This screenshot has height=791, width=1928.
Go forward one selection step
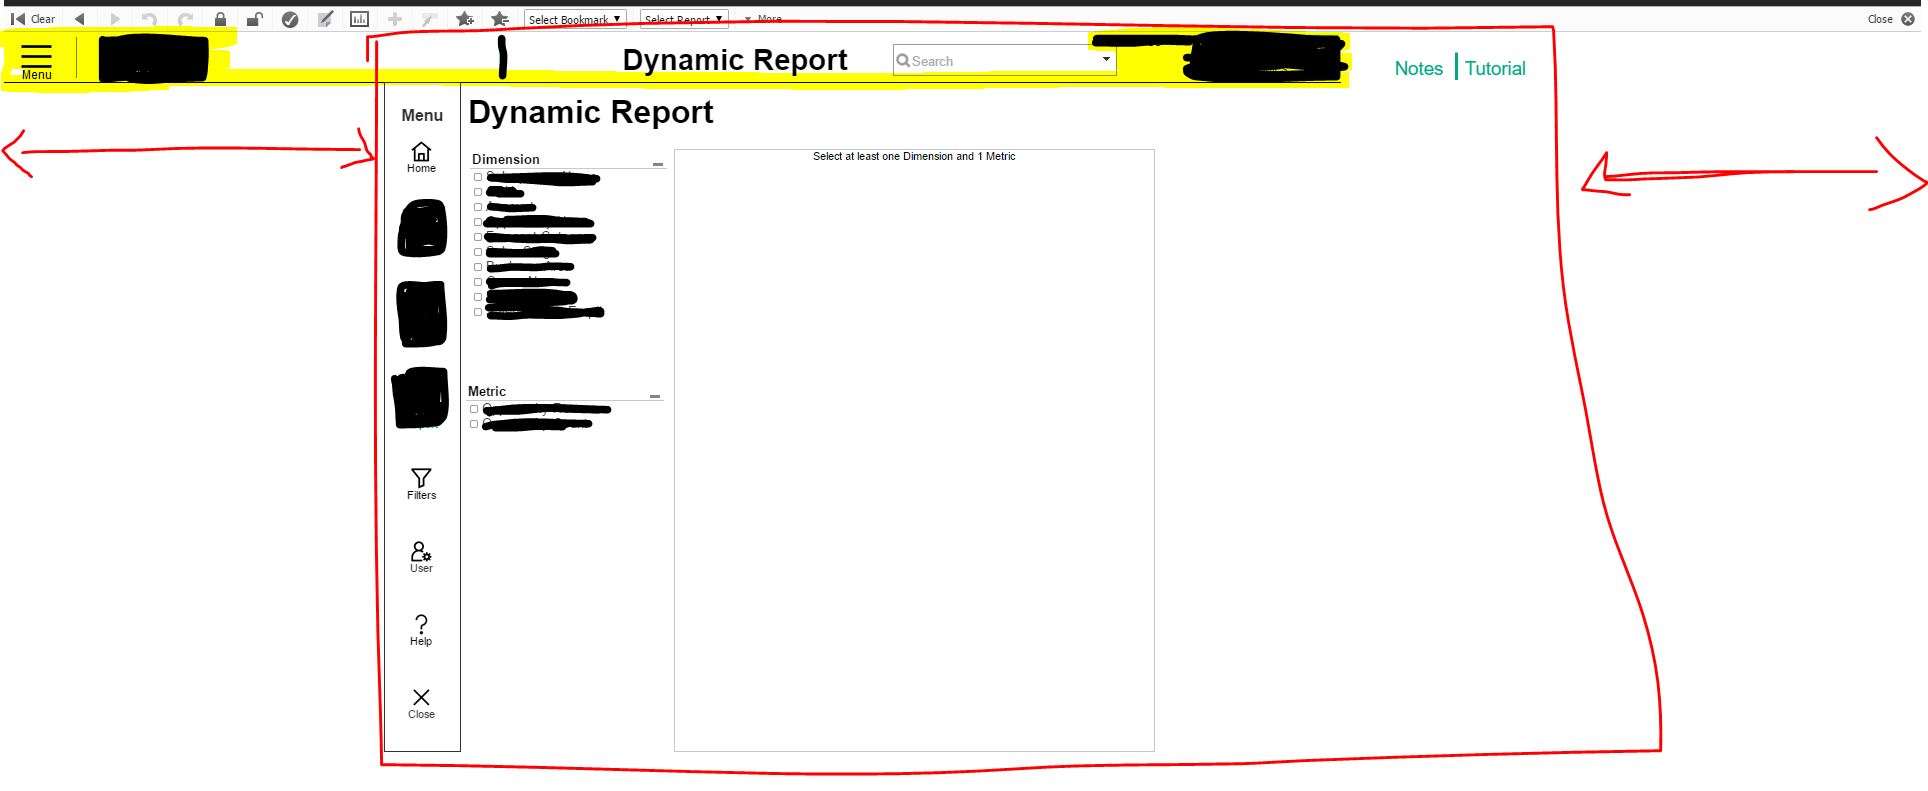tap(115, 19)
